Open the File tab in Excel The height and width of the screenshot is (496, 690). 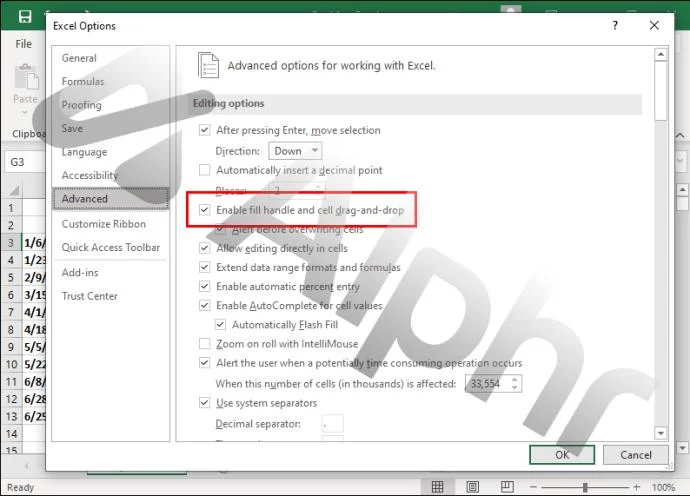pyautogui.click(x=24, y=44)
